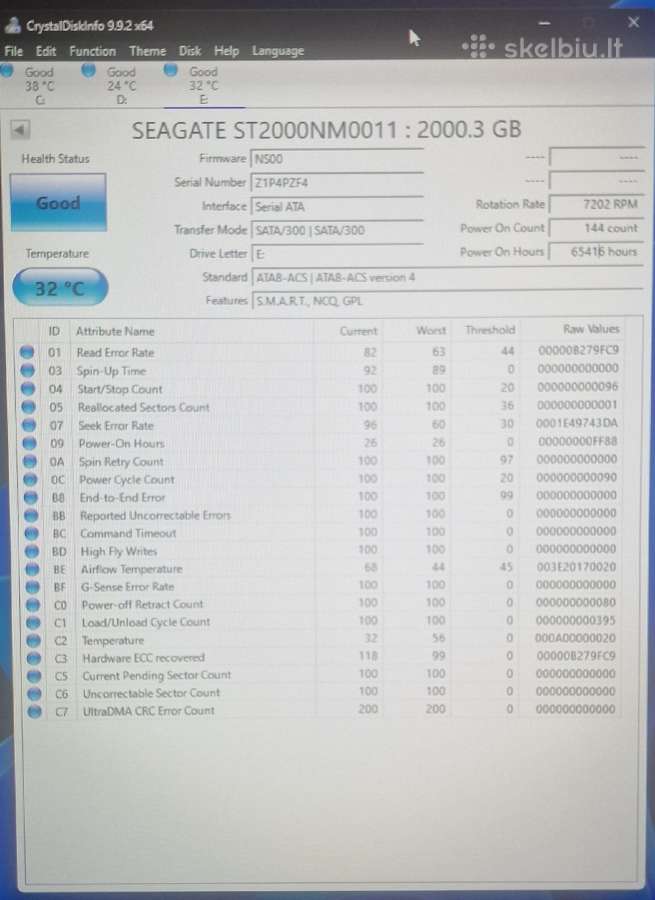This screenshot has height=900, width=655.
Task: Click the status icon for C2 Temperature
Action: [34, 640]
